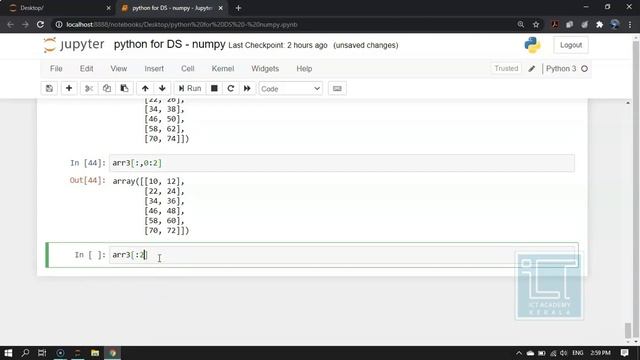
Task: Open the Kernel menu
Action: pyautogui.click(x=222, y=69)
